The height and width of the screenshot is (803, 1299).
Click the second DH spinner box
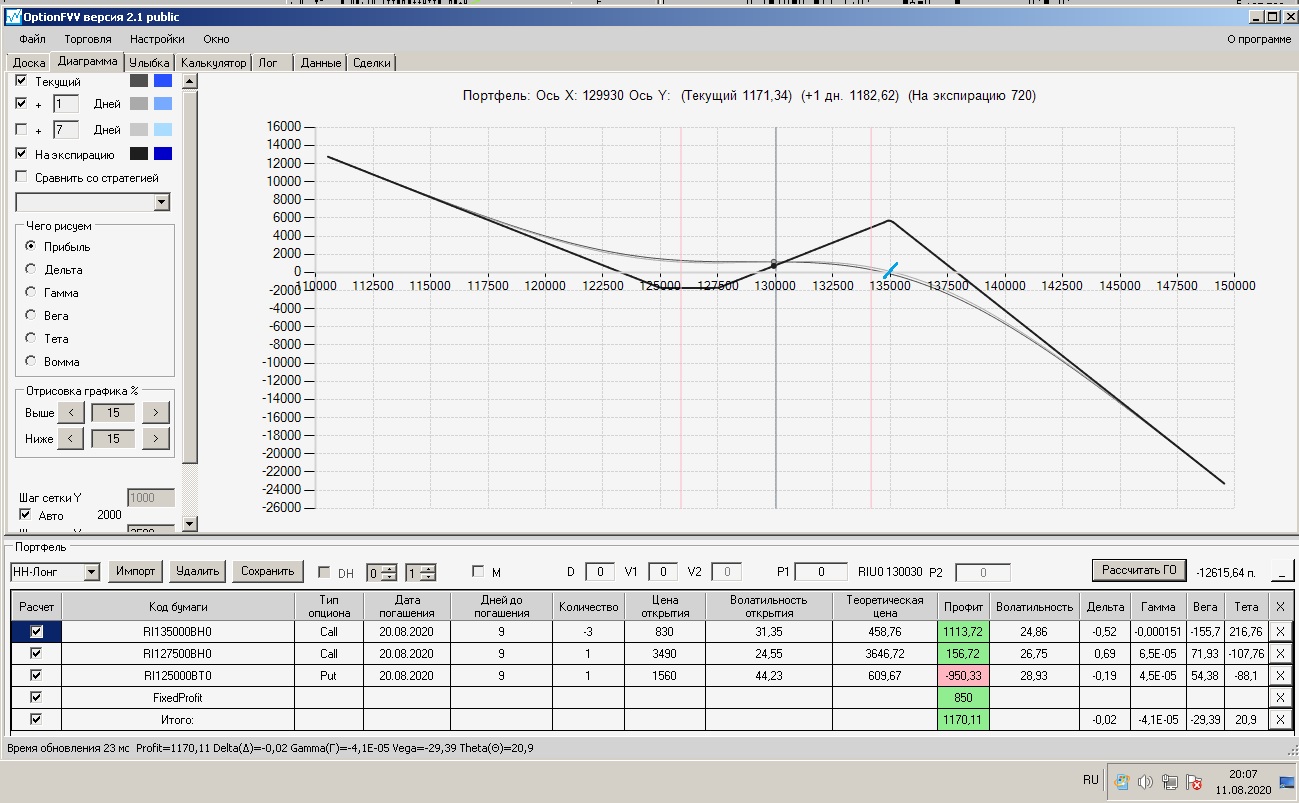(420, 573)
